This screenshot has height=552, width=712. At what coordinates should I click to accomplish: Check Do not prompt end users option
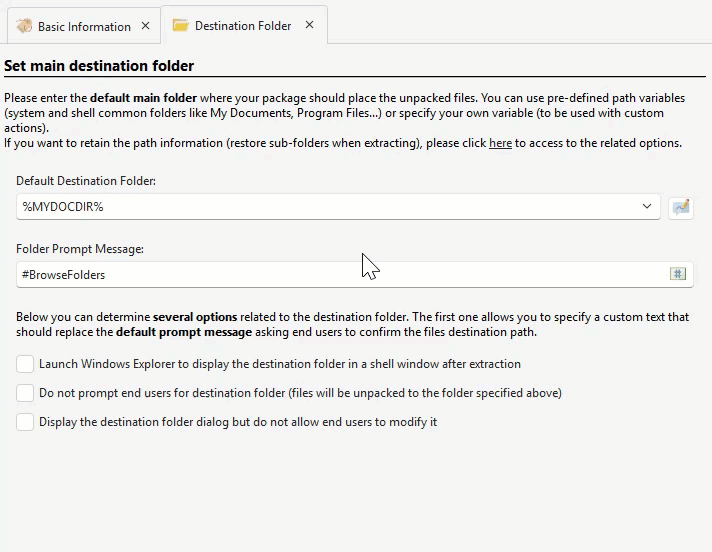coord(25,393)
